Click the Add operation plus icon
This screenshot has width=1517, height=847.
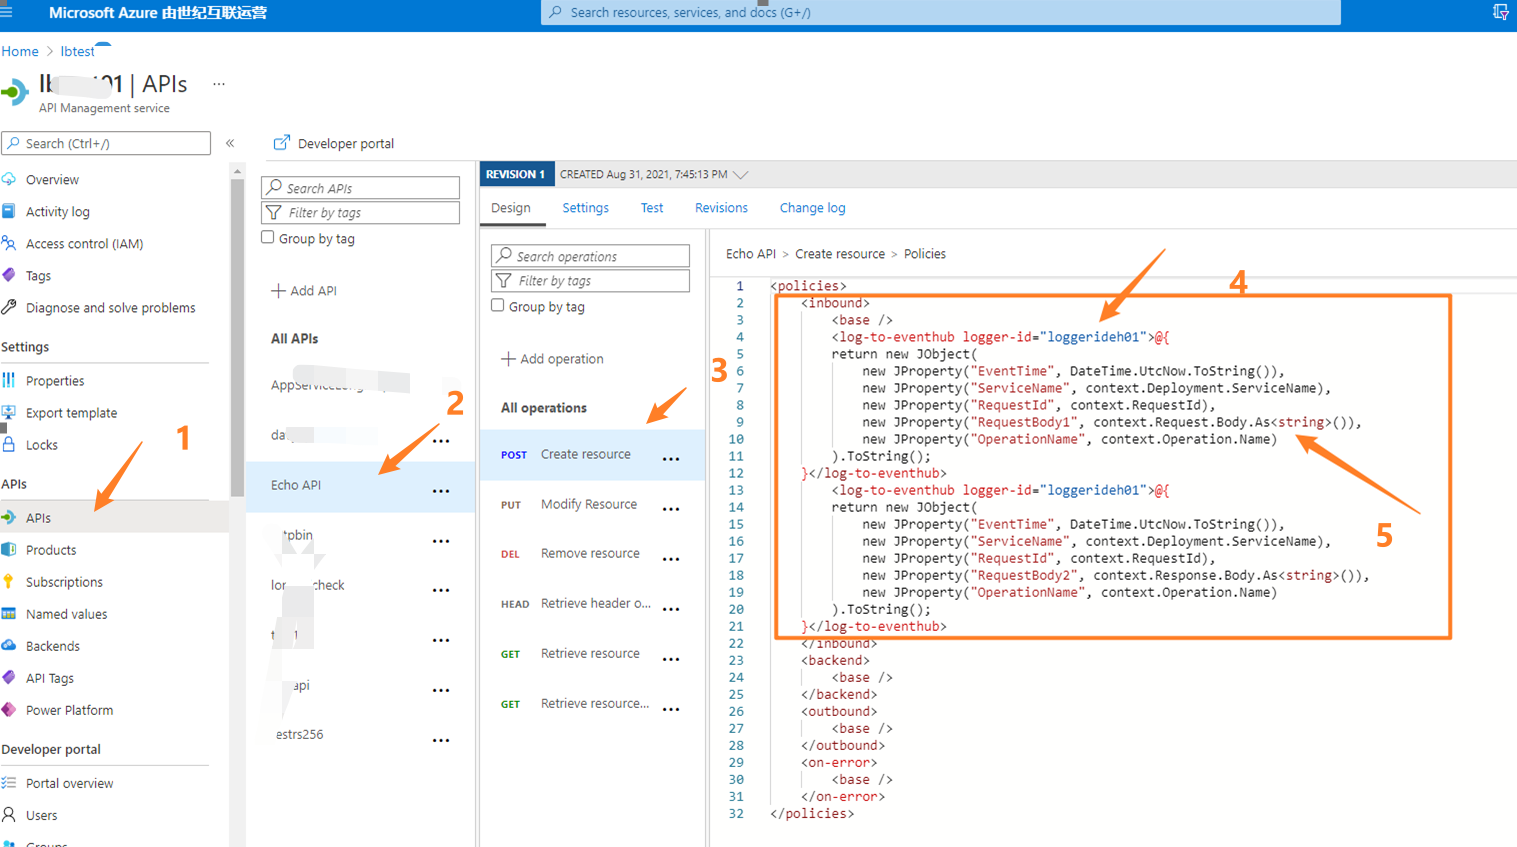point(508,359)
